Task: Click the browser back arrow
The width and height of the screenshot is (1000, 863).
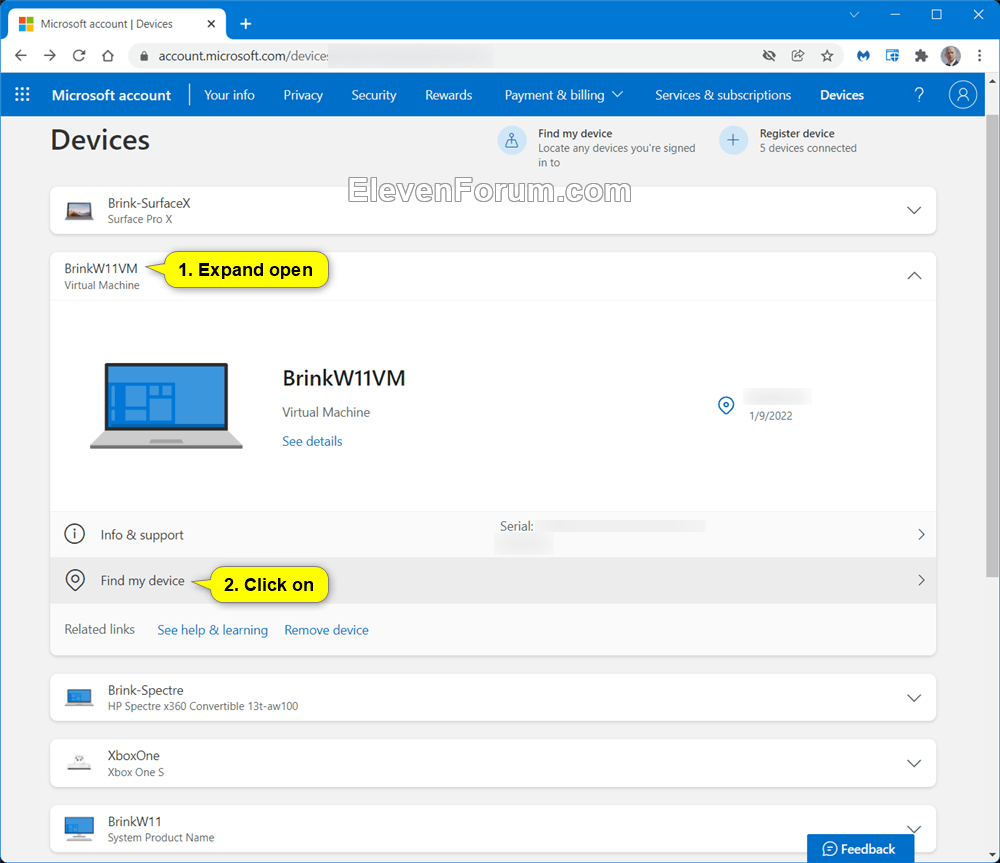Action: (x=21, y=56)
